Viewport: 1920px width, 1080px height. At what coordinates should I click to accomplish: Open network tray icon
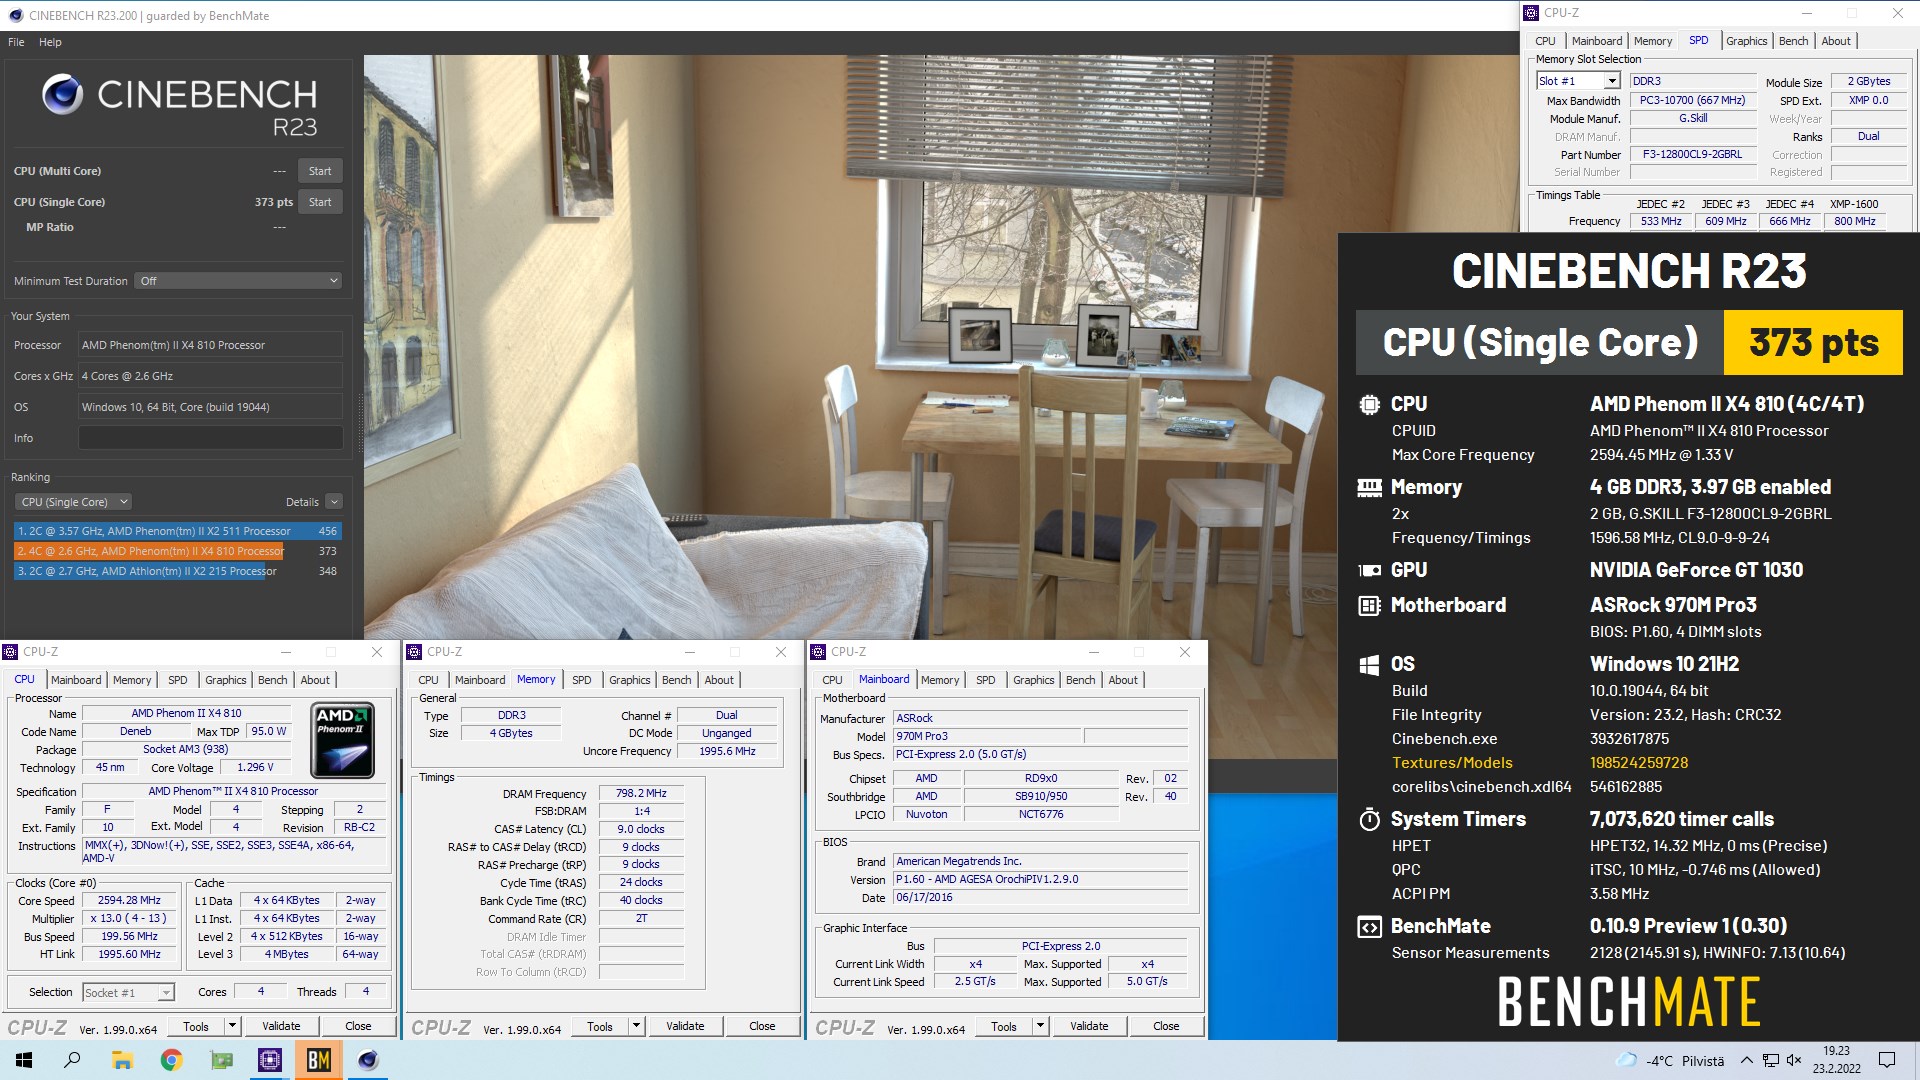tap(1771, 1060)
